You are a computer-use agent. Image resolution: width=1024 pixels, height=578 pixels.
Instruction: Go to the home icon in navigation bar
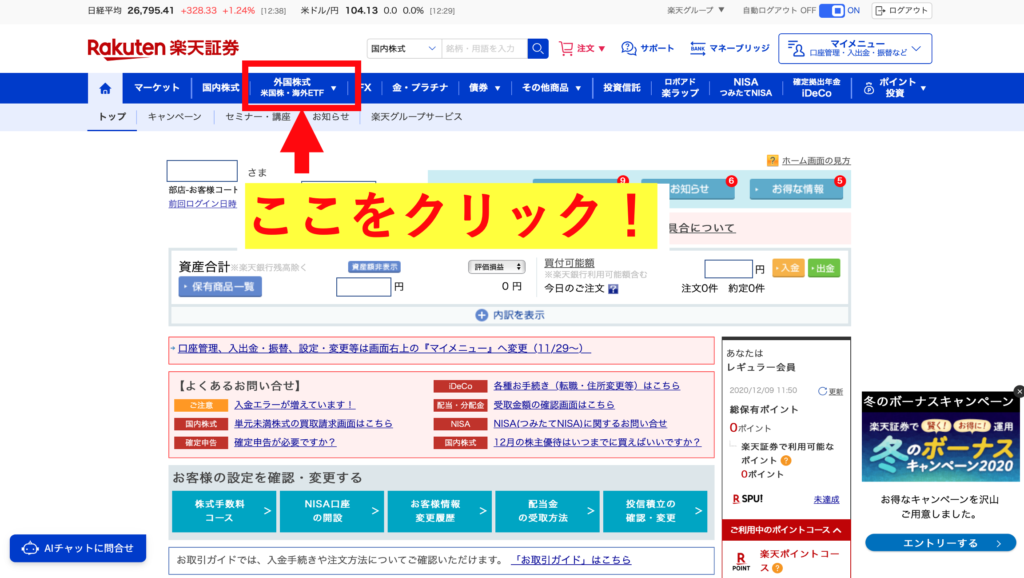pyautogui.click(x=105, y=88)
